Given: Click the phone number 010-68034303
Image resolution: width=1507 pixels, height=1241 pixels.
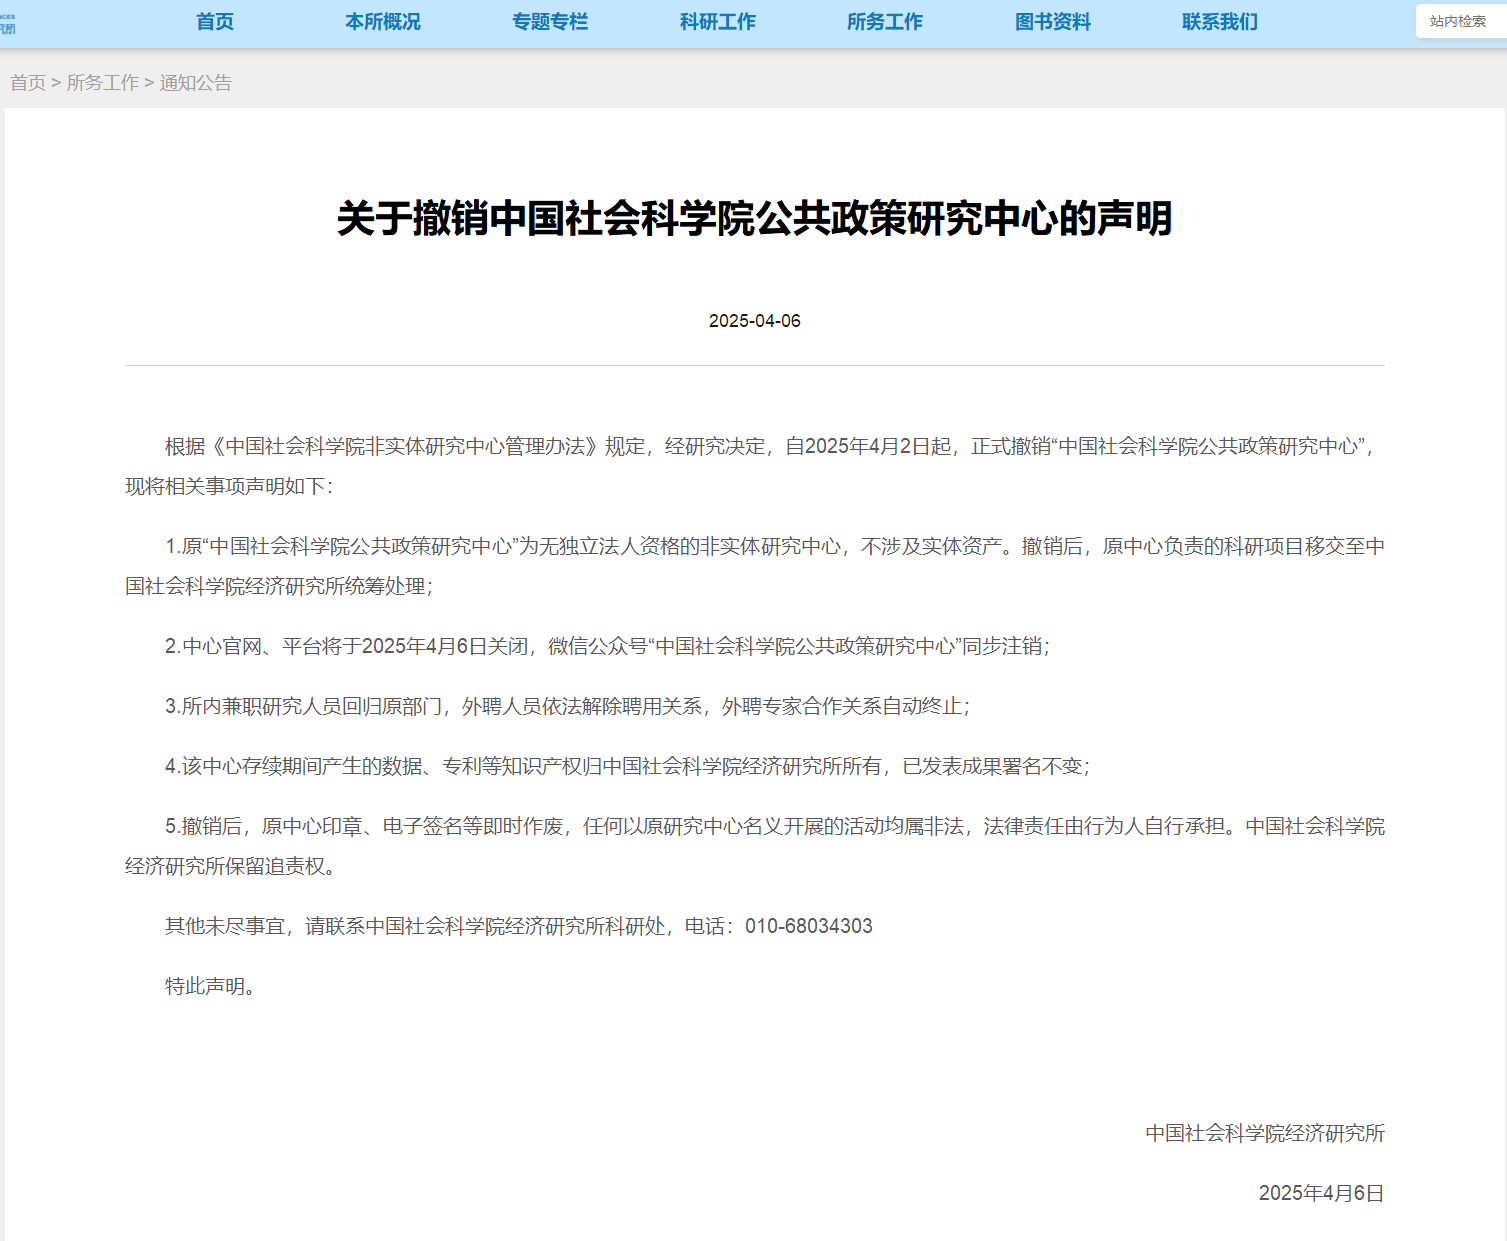Looking at the screenshot, I should (809, 926).
